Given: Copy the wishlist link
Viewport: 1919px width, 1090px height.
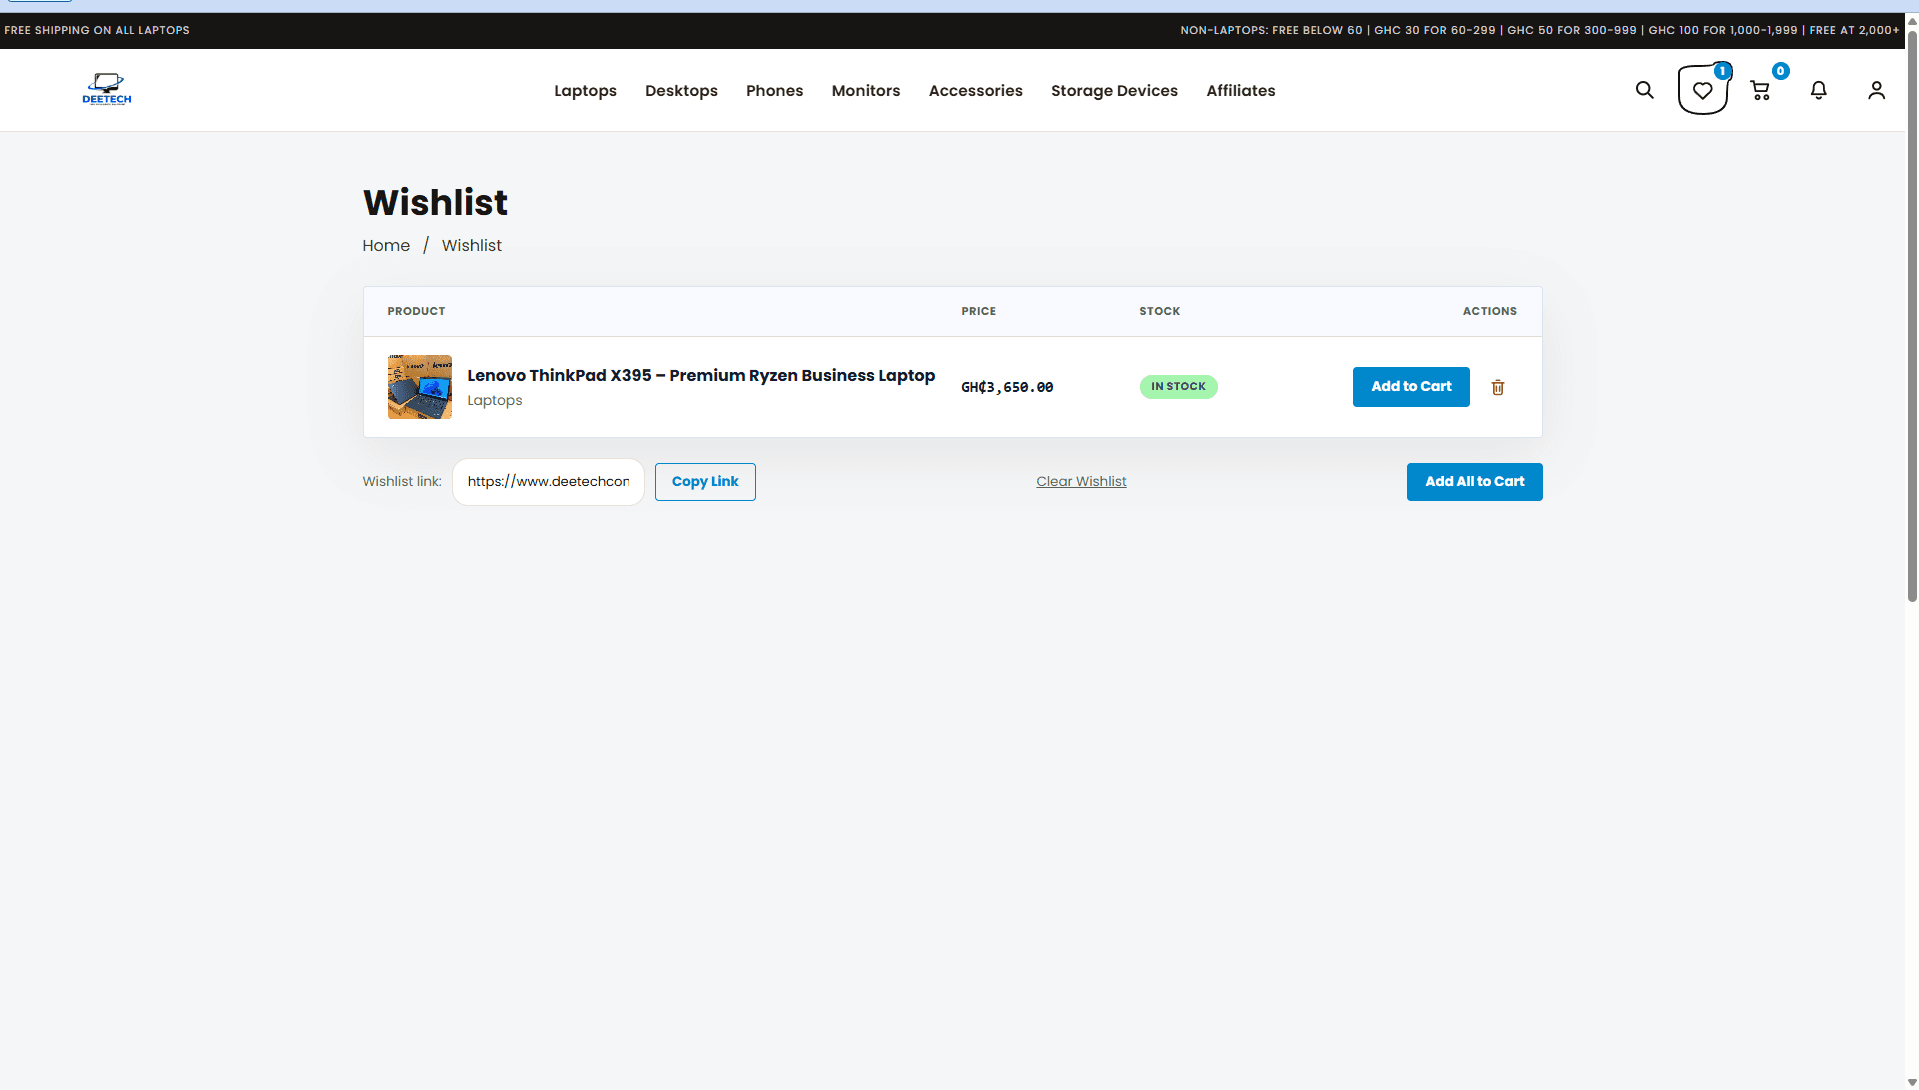Looking at the screenshot, I should [705, 482].
